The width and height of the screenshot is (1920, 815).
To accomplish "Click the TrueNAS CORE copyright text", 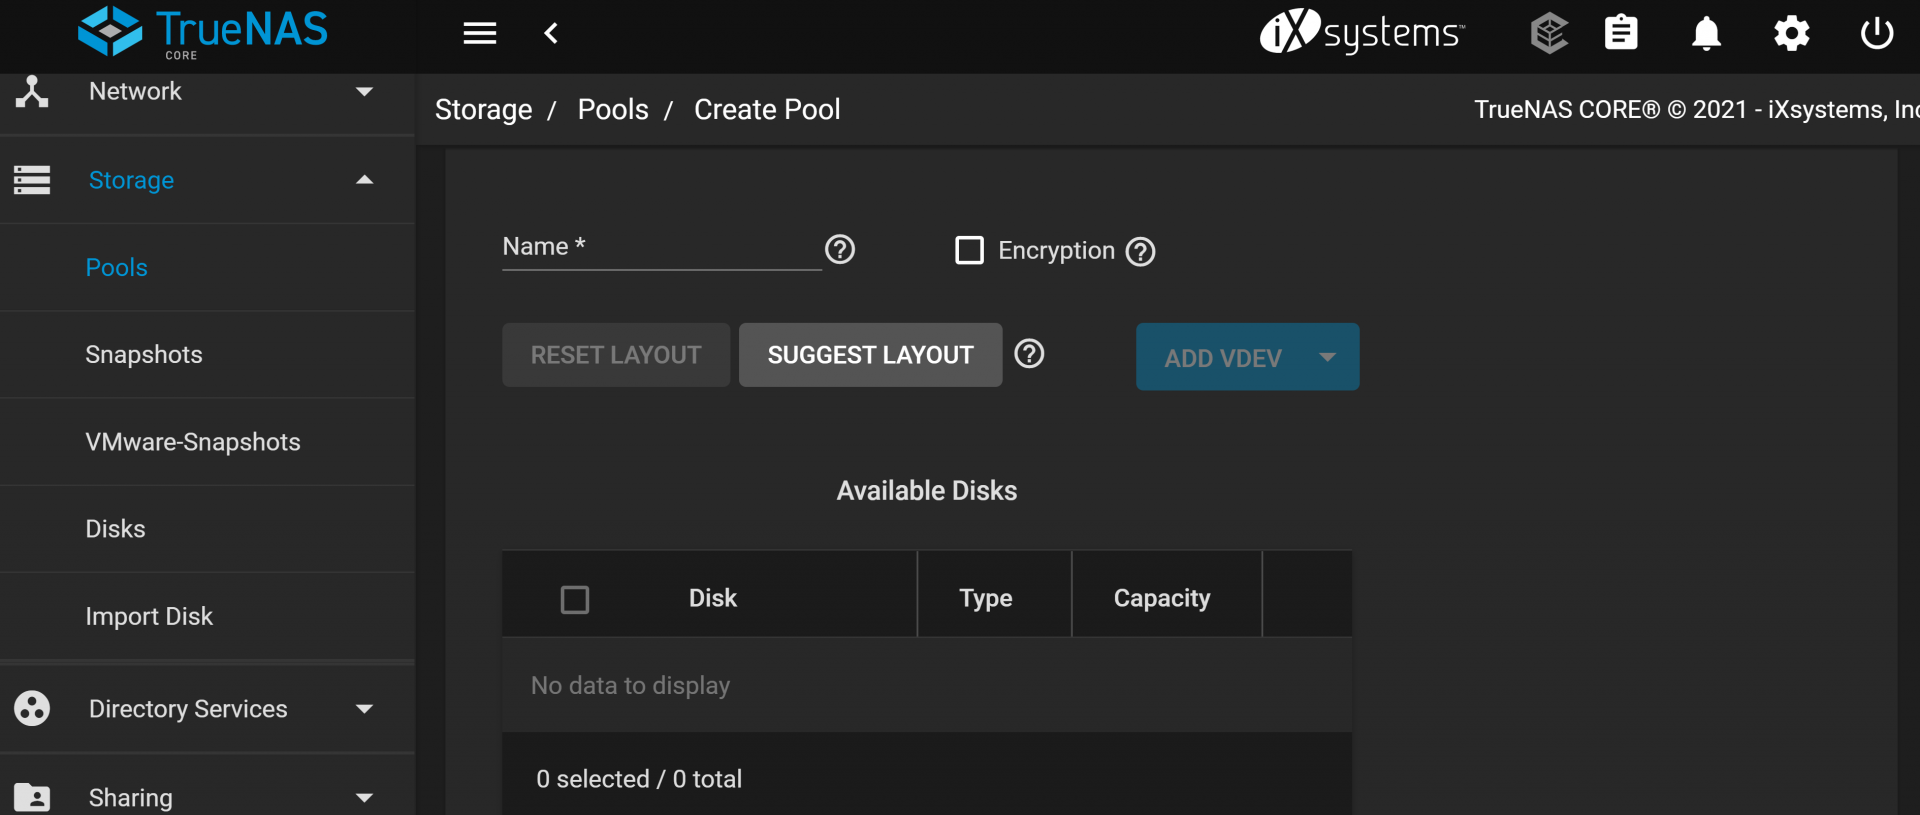I will [x=1696, y=110].
